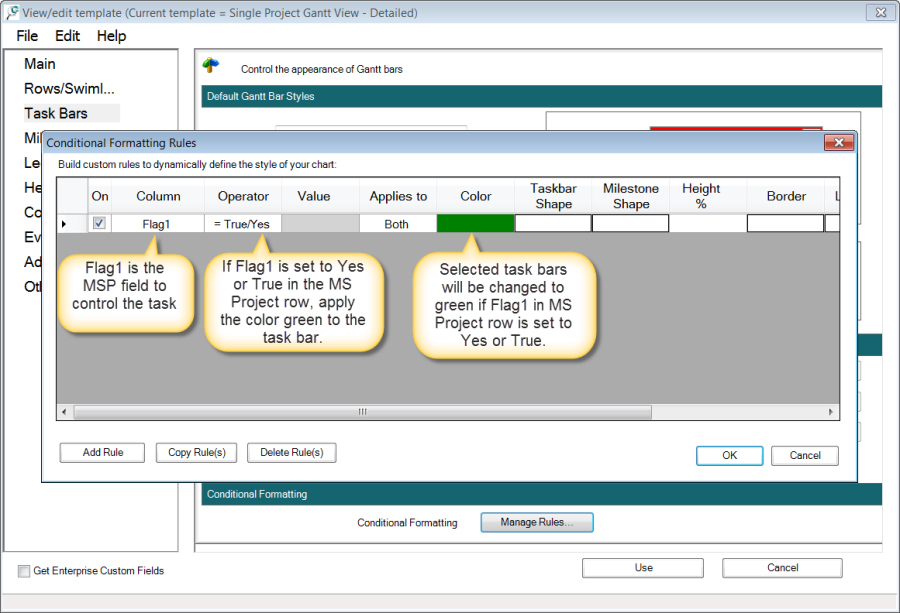This screenshot has width=900, height=613.
Task: Click the Operator header in rules grid
Action: point(243,196)
